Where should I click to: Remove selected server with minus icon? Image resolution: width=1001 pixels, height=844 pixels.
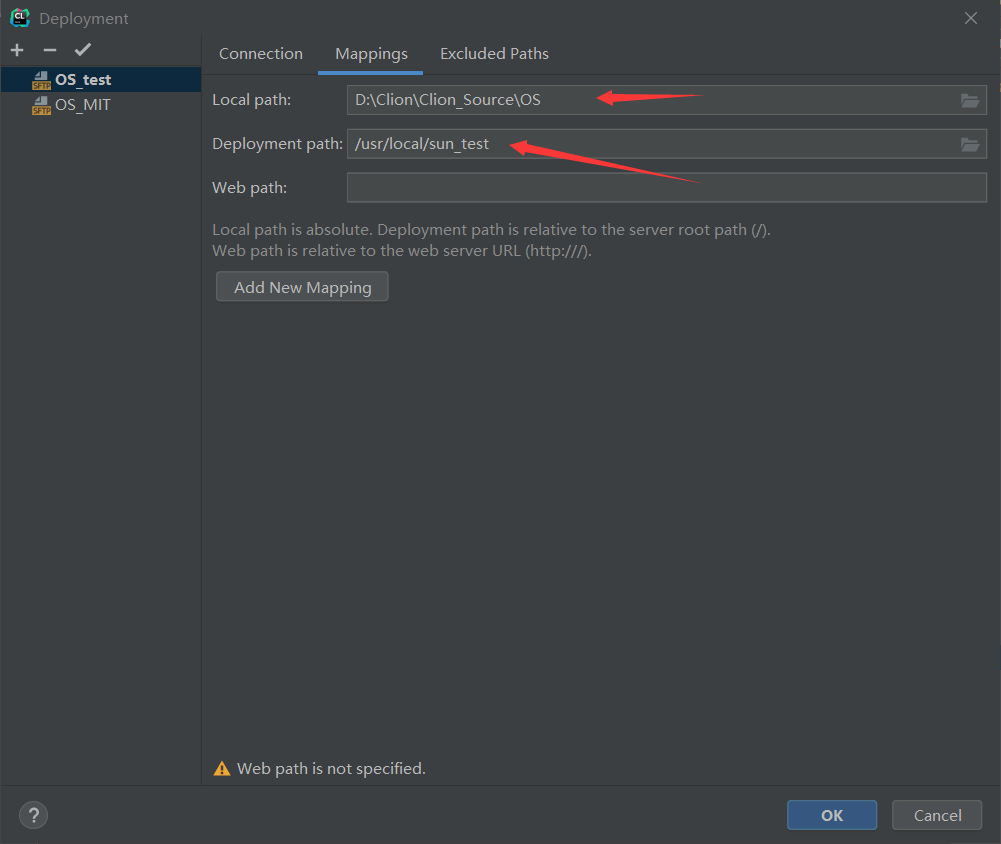tap(50, 50)
